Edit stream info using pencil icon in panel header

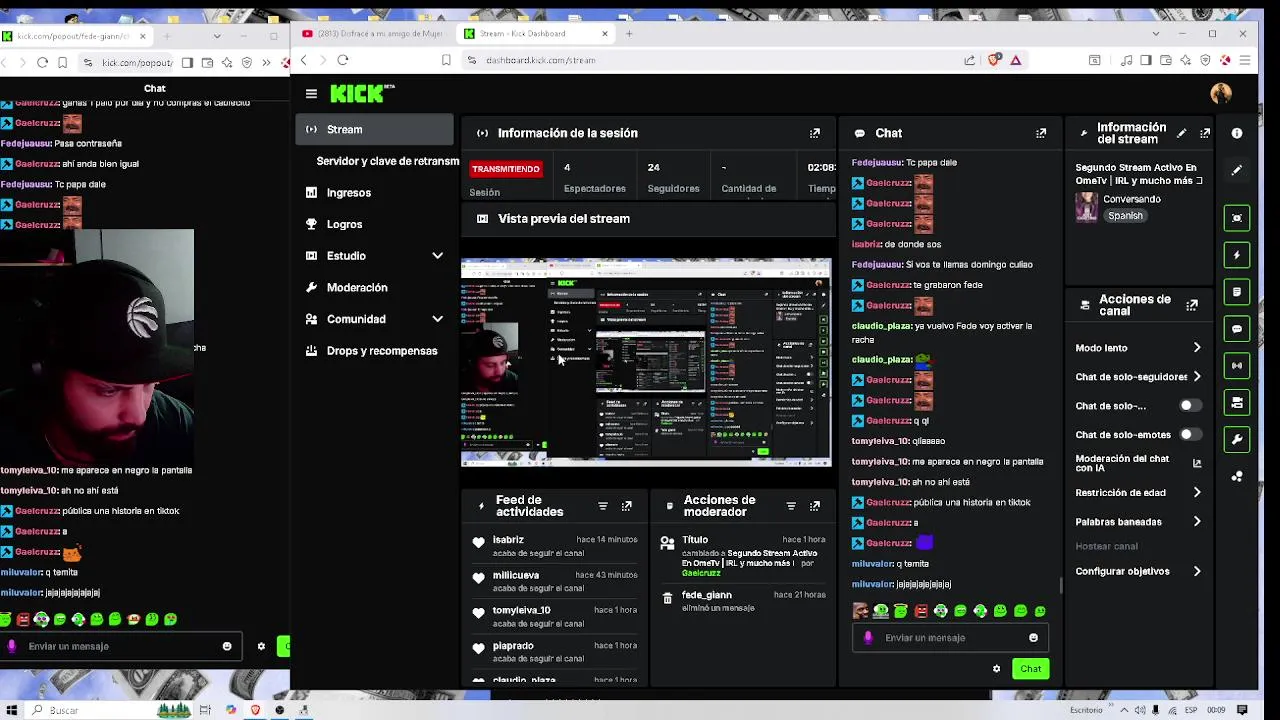[x=1181, y=133]
